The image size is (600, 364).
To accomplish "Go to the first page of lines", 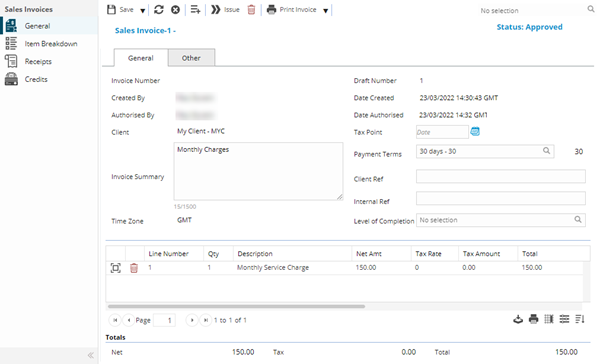I will pos(115,320).
